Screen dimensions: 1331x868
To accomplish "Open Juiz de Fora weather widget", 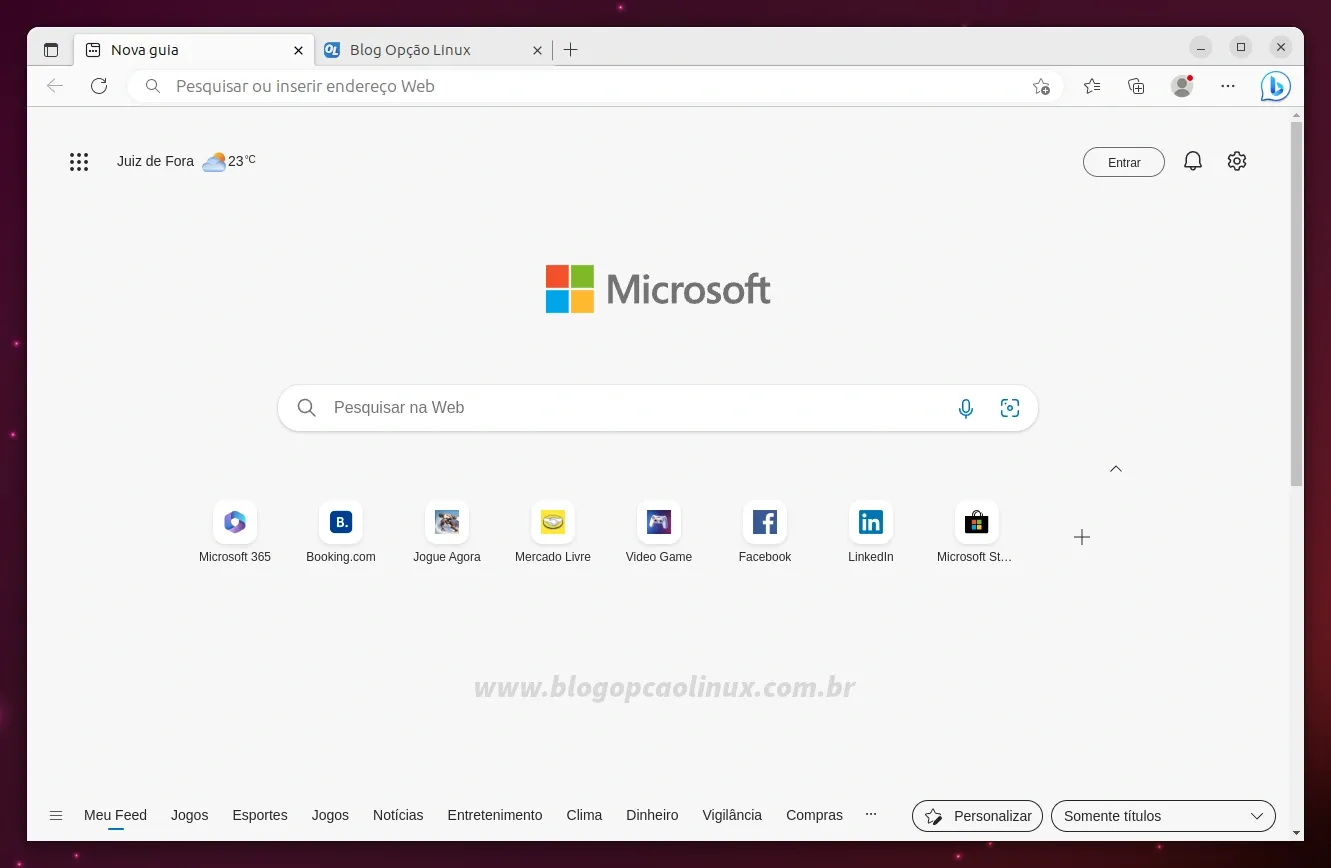I will [186, 161].
